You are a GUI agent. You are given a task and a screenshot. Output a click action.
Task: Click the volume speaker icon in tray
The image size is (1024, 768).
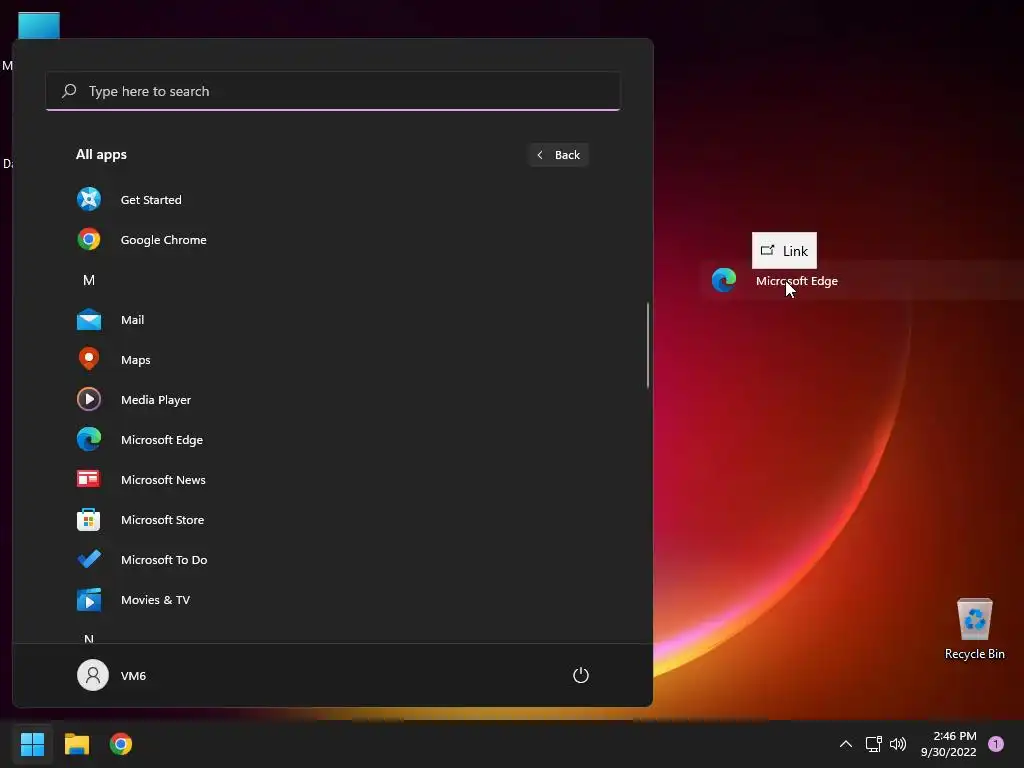tap(898, 744)
